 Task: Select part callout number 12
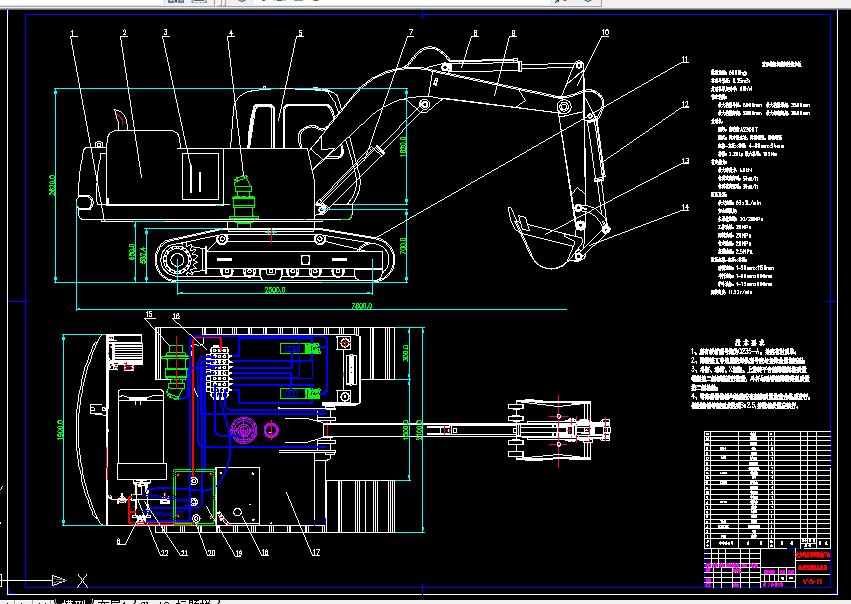click(685, 104)
